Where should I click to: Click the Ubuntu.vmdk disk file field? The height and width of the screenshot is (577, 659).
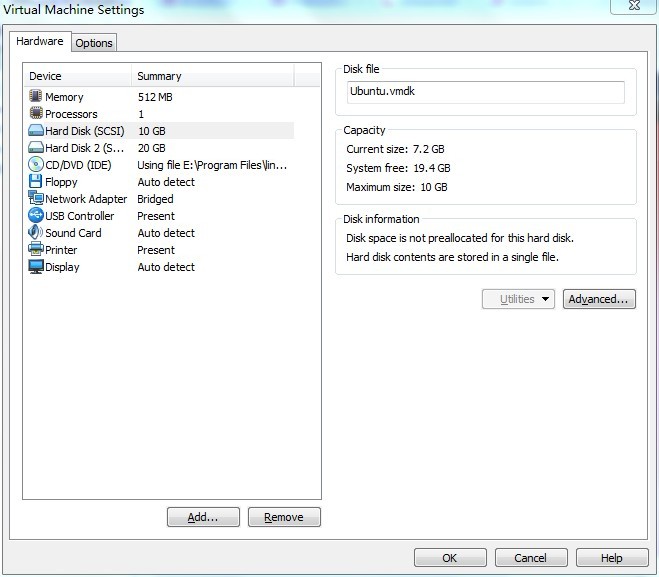[486, 92]
